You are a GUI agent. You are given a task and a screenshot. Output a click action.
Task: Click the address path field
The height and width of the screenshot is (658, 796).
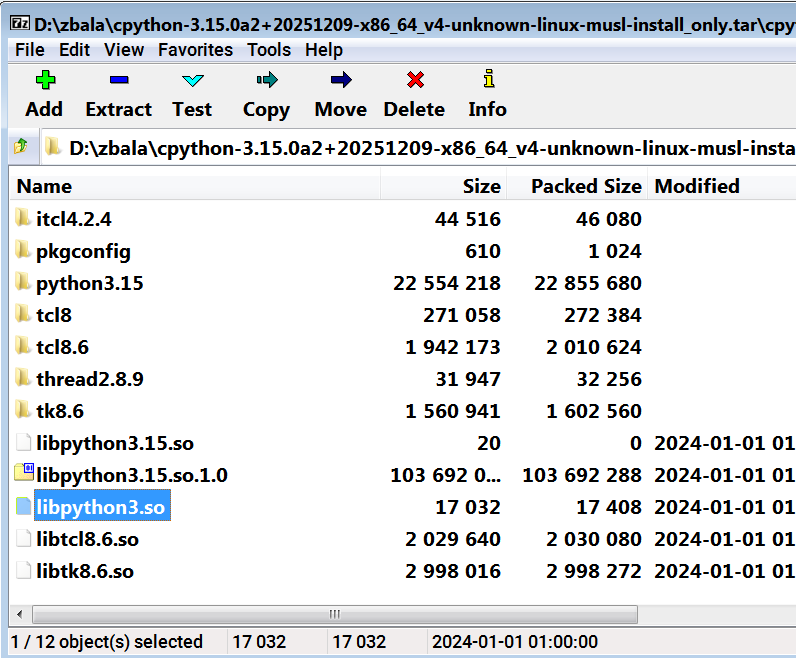point(430,148)
